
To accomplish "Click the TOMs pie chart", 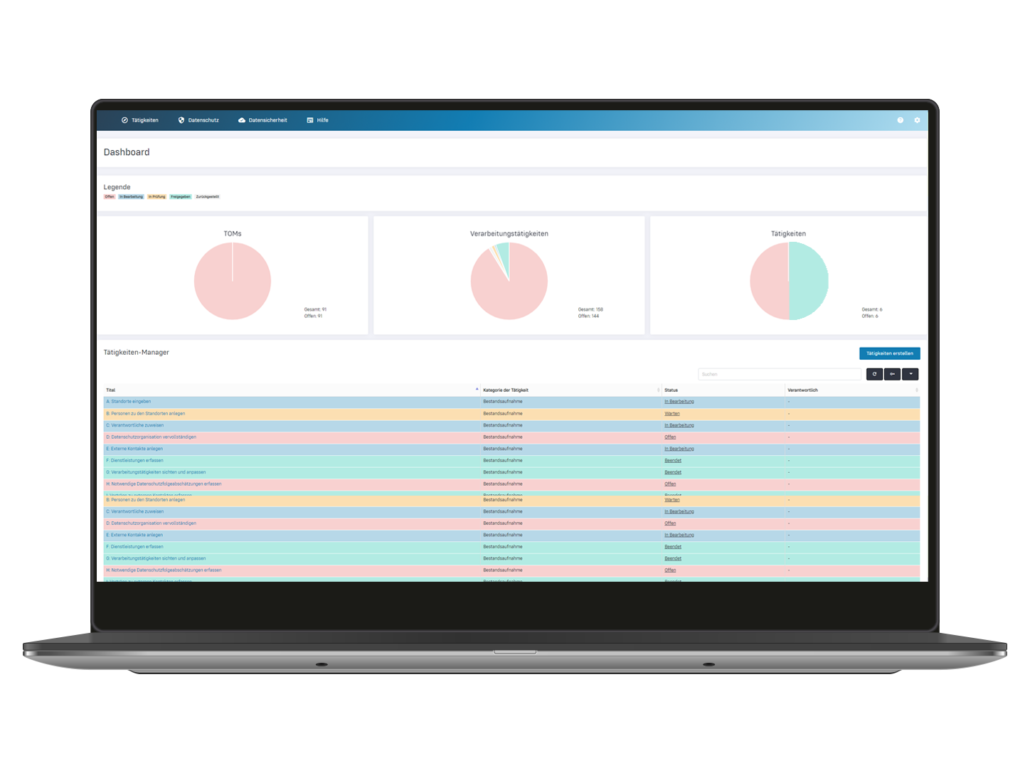I will [x=232, y=281].
